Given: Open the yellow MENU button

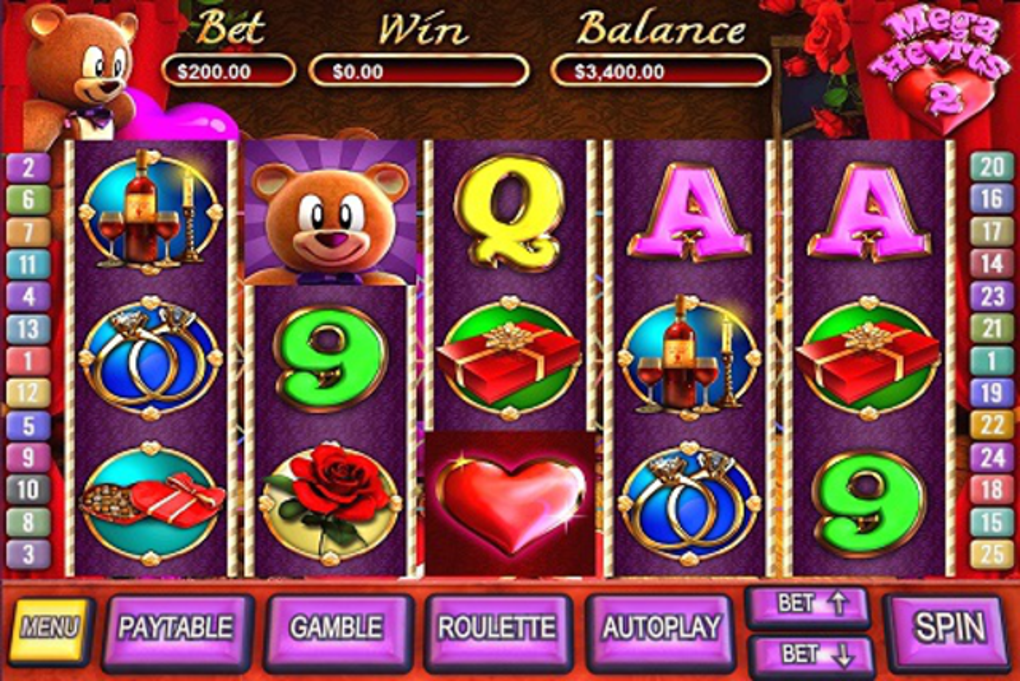Looking at the screenshot, I should [x=49, y=628].
